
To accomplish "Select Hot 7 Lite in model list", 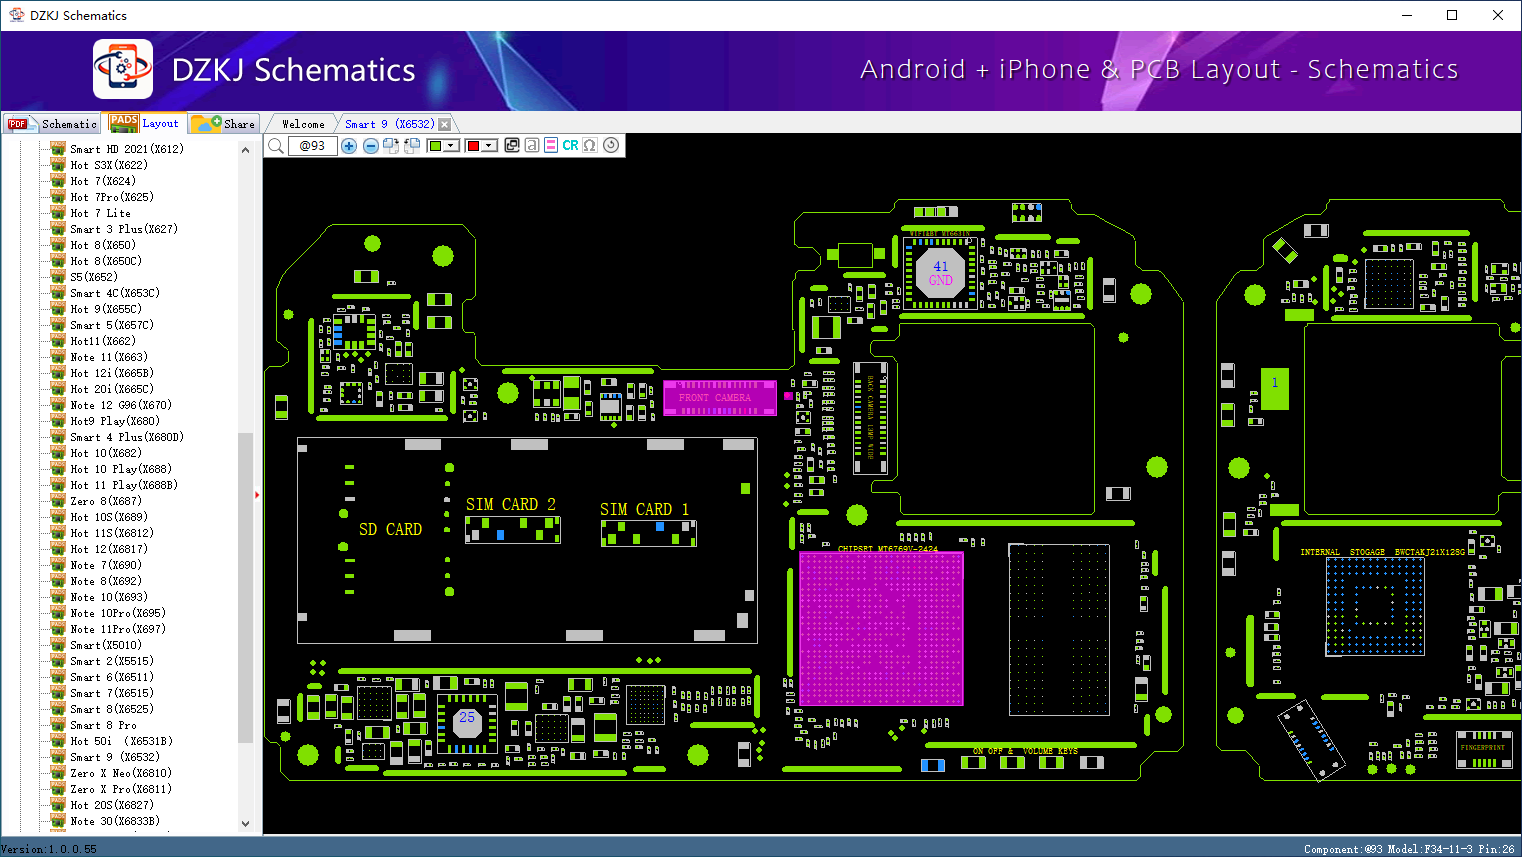I will coord(100,213).
